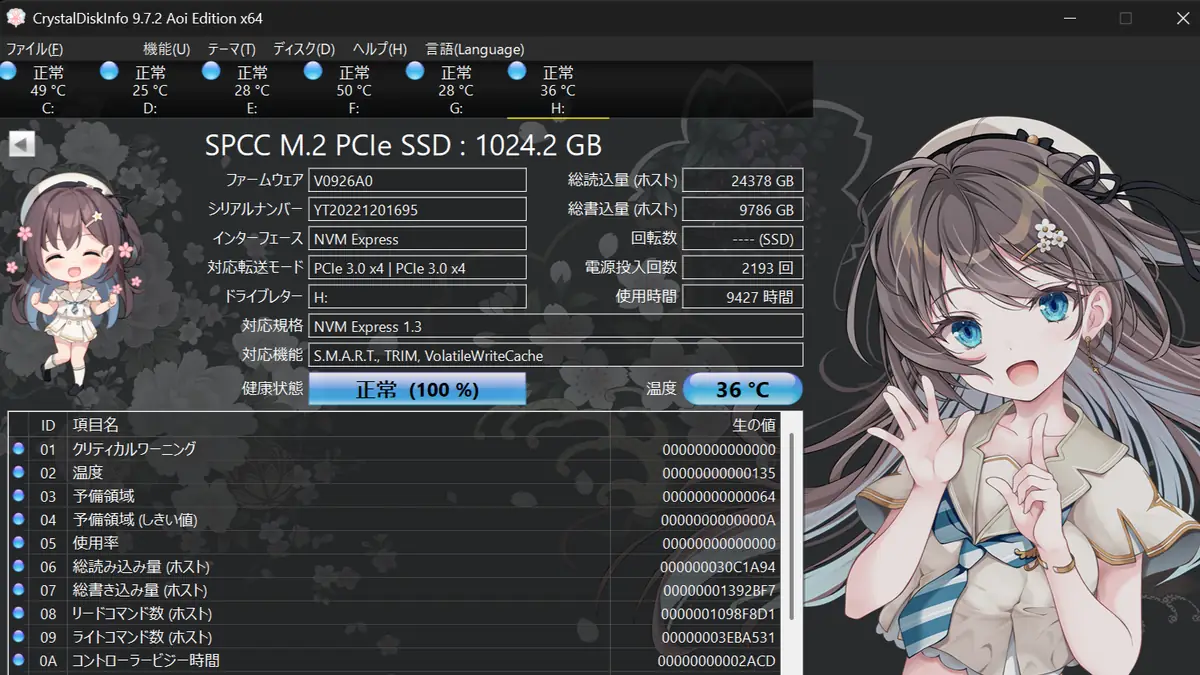The image size is (1200, 675).
Task: Open the ファイル(F) menu
Action: click(x=34, y=49)
